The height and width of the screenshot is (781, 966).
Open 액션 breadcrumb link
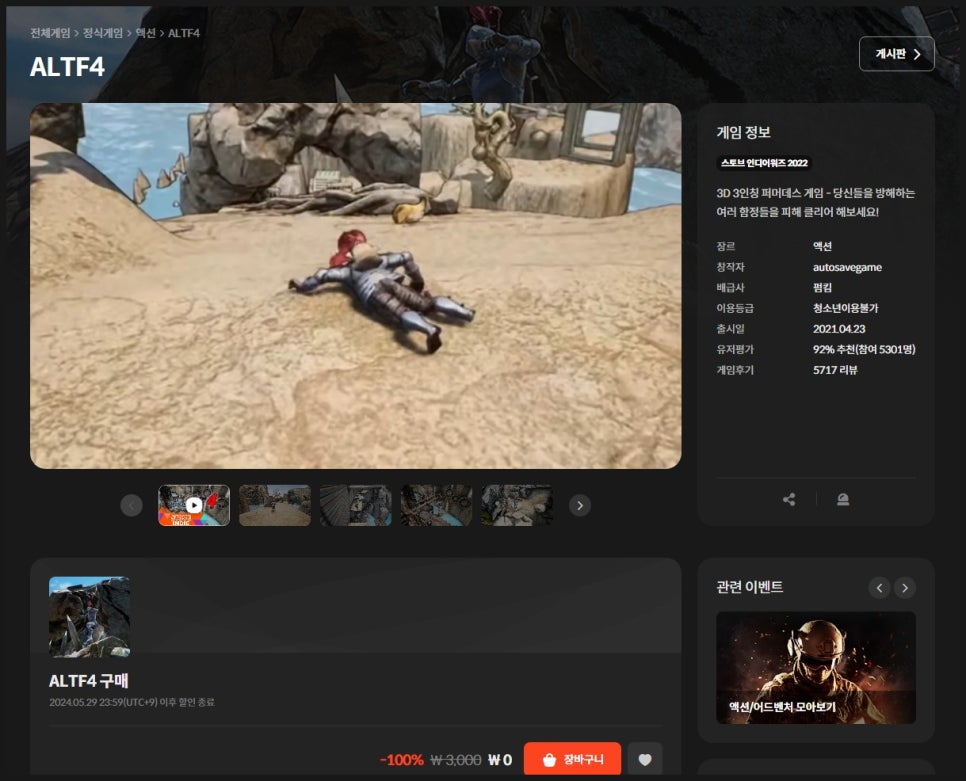tap(145, 33)
